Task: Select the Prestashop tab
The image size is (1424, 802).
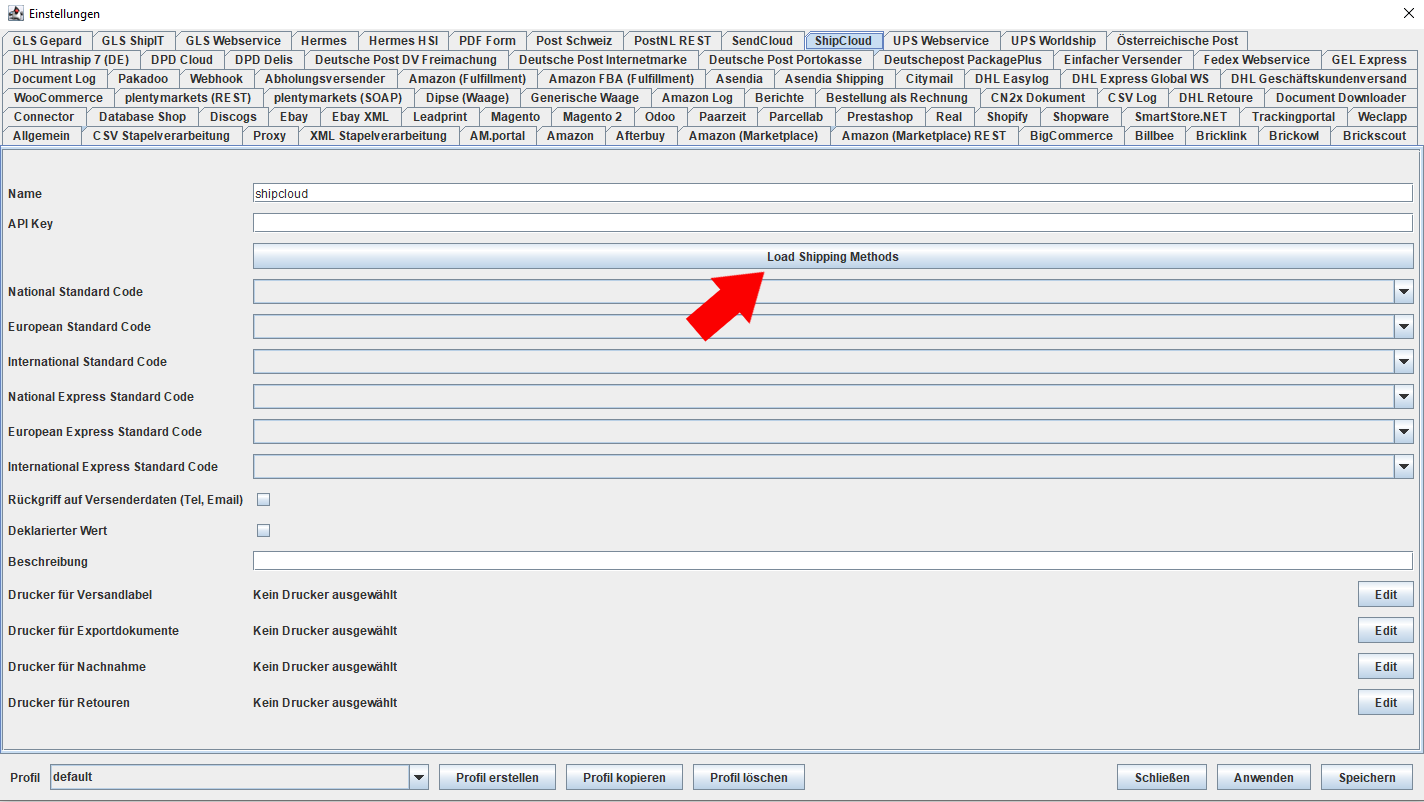Action: (x=880, y=117)
